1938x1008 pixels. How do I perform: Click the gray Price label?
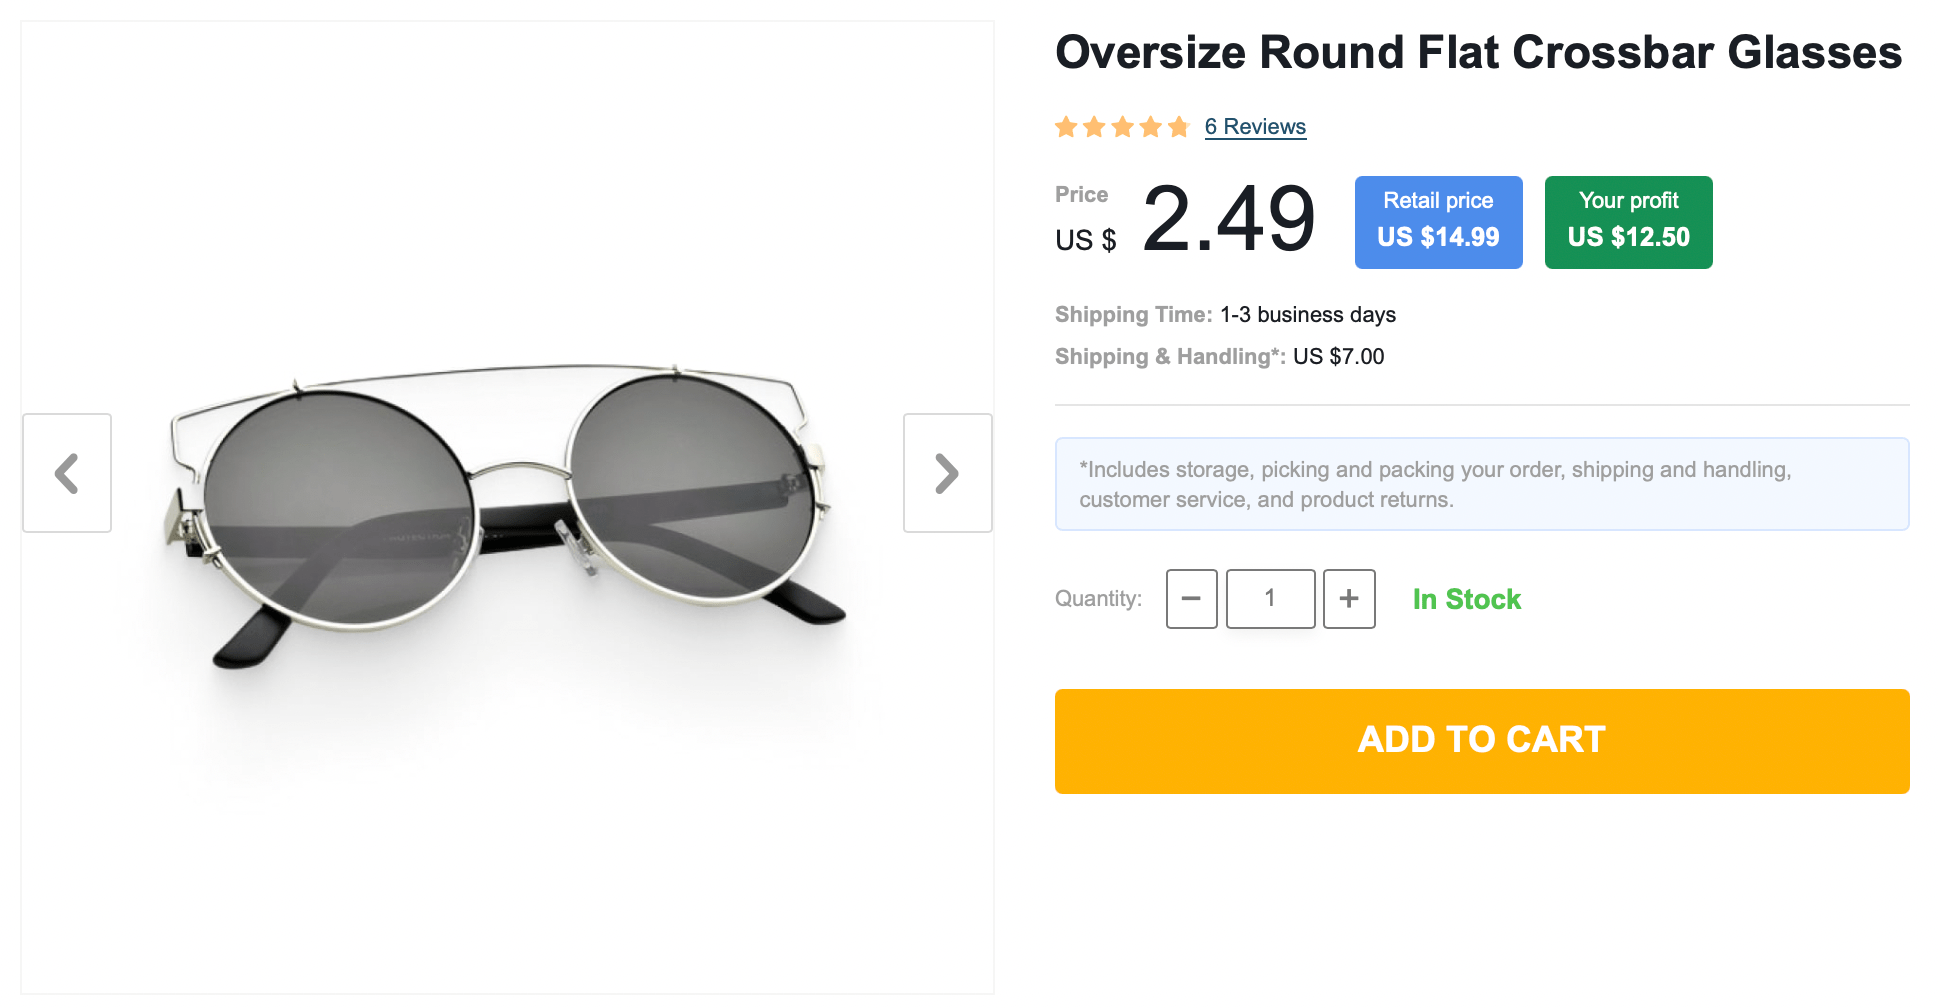coord(1081,195)
